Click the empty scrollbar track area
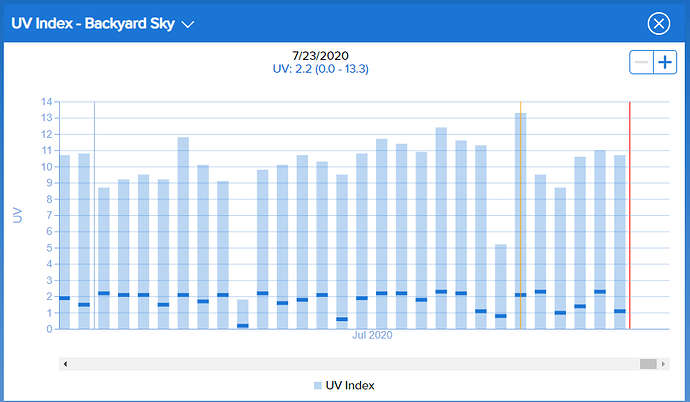This screenshot has width=690, height=402. point(355,364)
